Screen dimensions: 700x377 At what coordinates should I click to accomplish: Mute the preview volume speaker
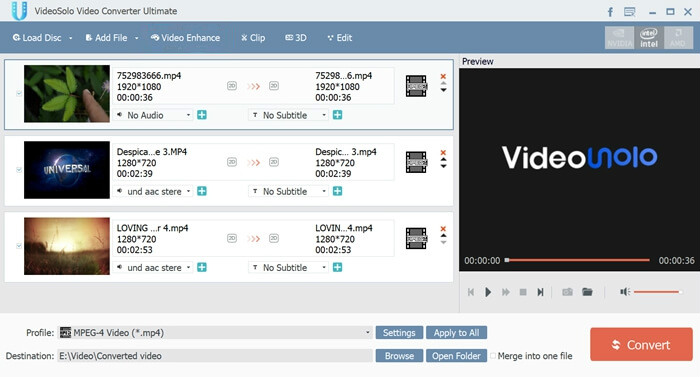625,292
